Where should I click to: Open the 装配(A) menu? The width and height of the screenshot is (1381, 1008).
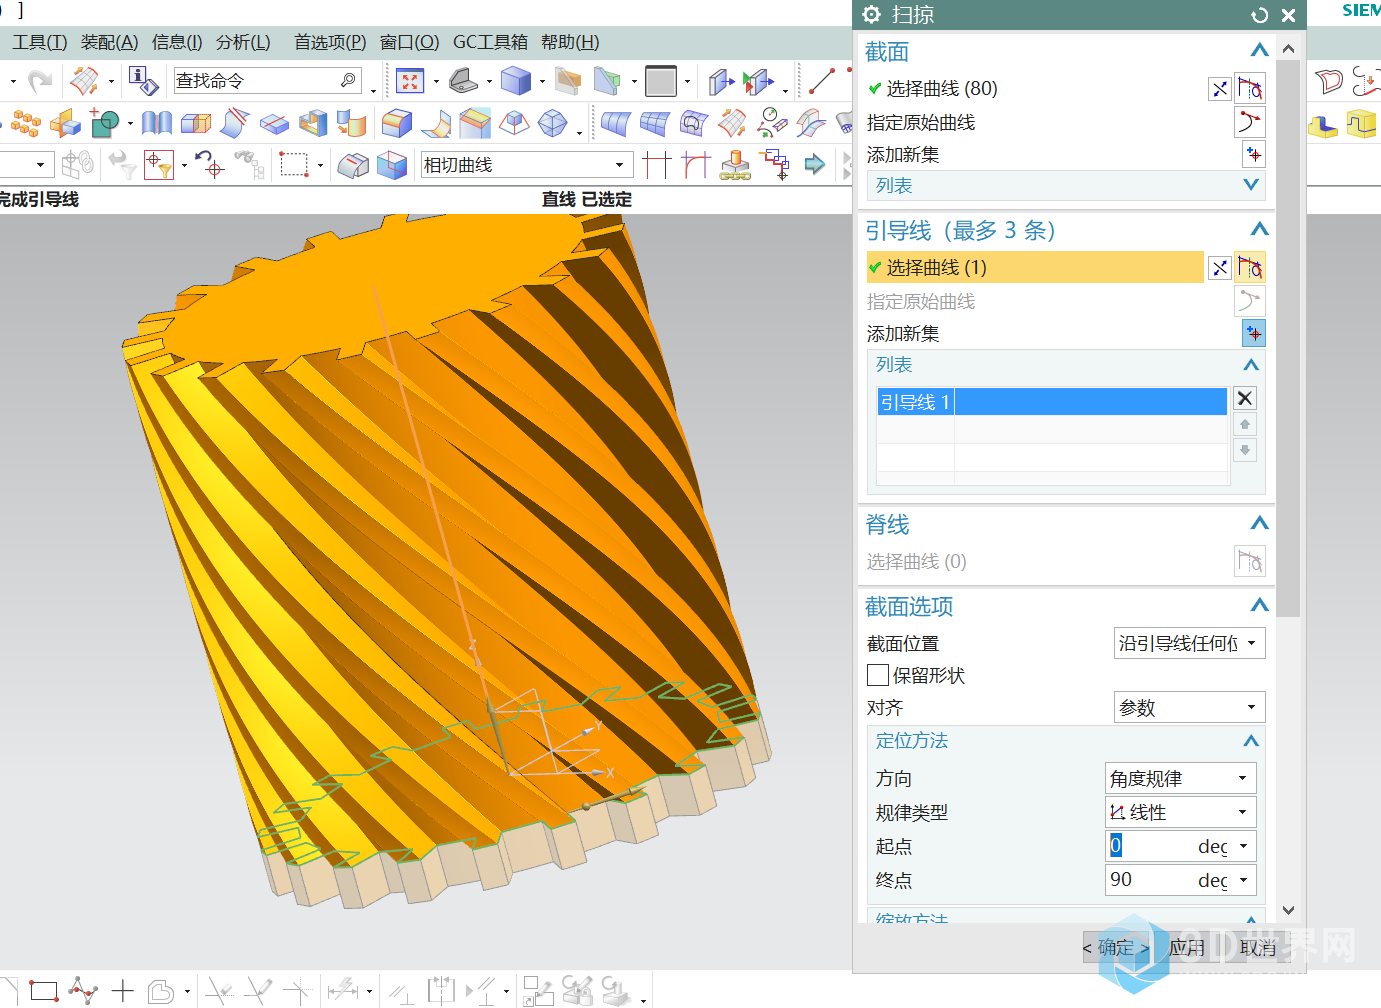[x=109, y=42]
